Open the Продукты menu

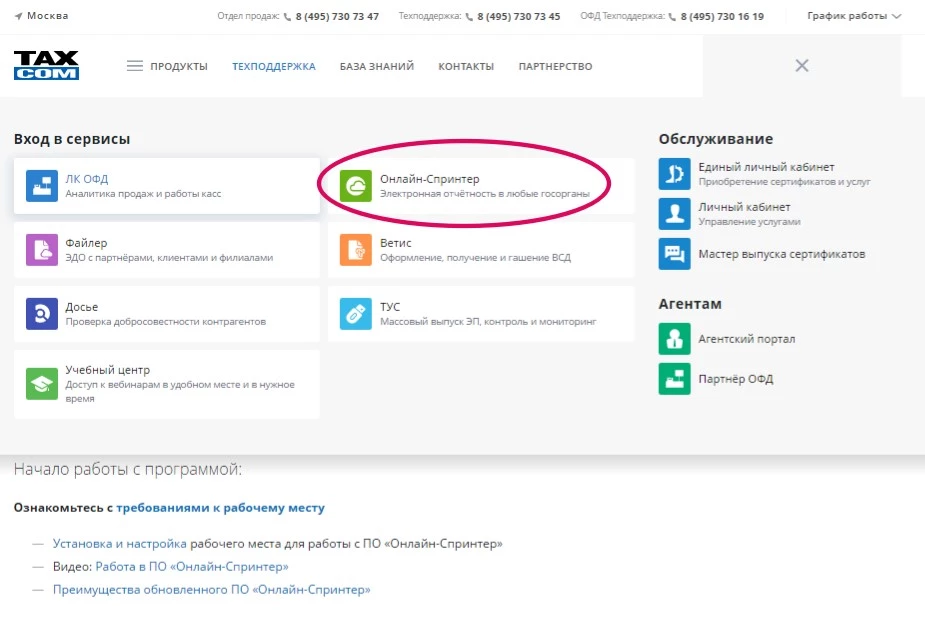[x=179, y=67]
